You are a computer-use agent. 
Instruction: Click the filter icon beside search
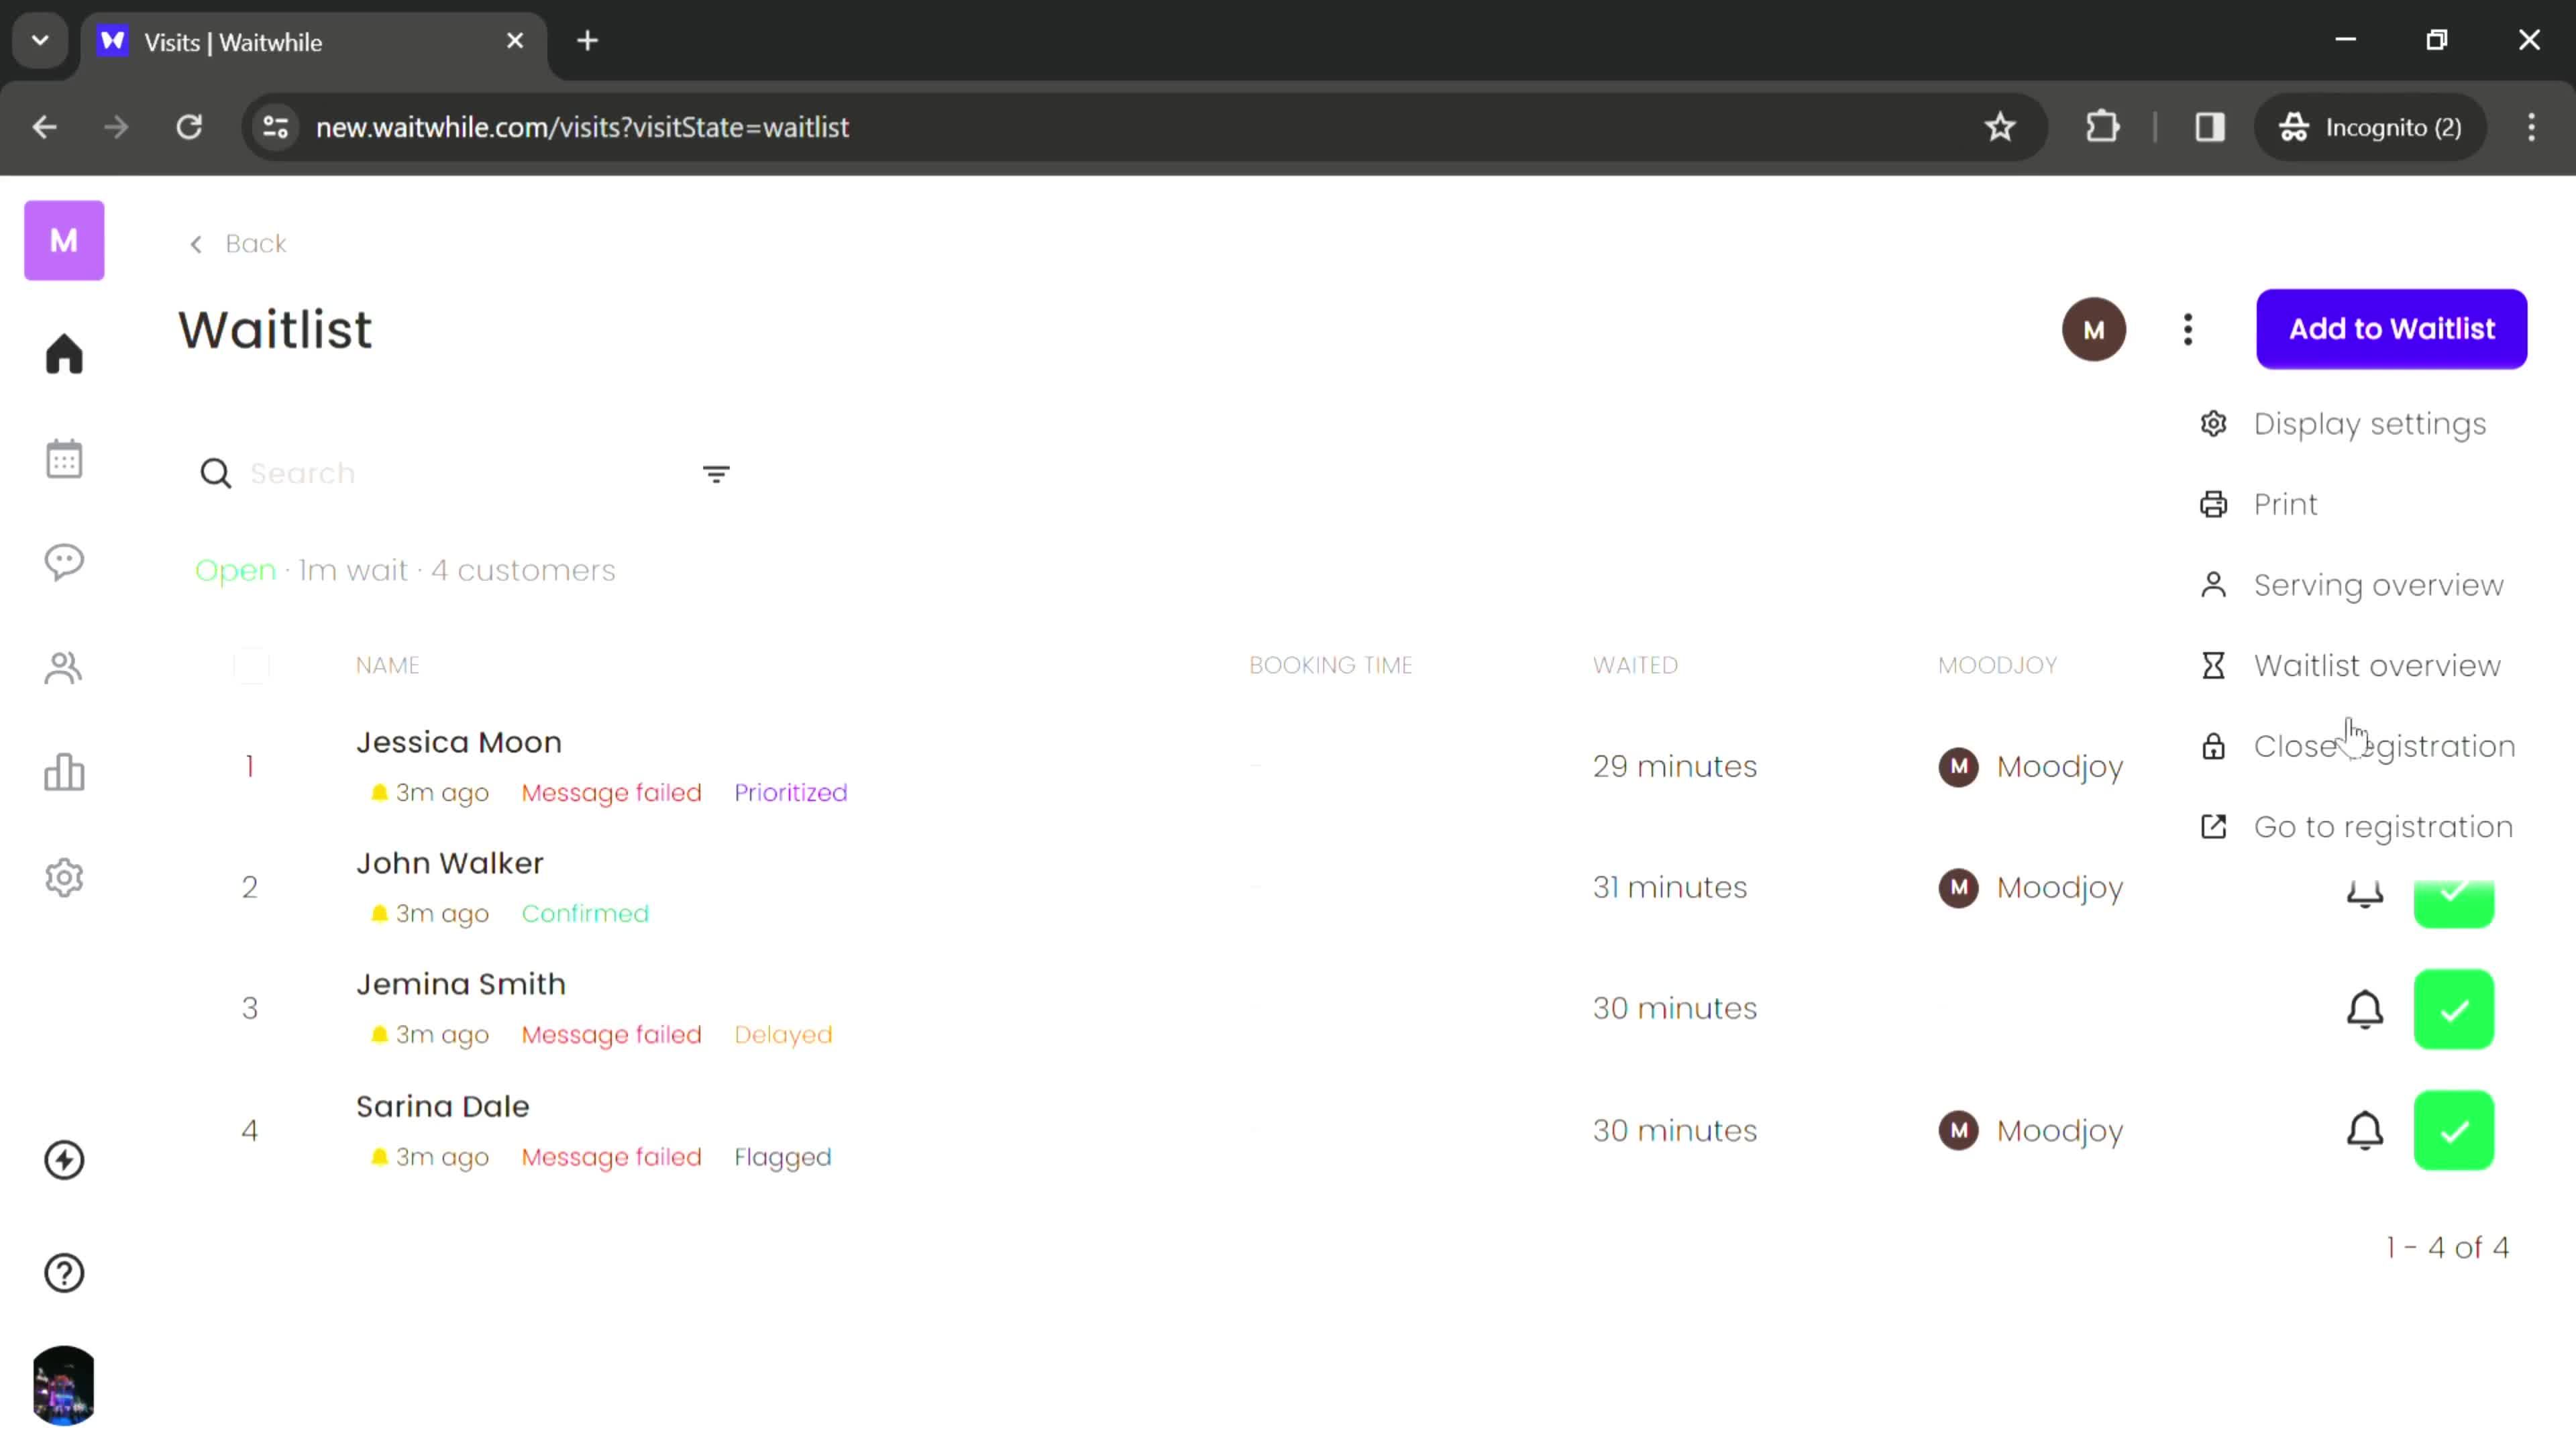pos(716,473)
